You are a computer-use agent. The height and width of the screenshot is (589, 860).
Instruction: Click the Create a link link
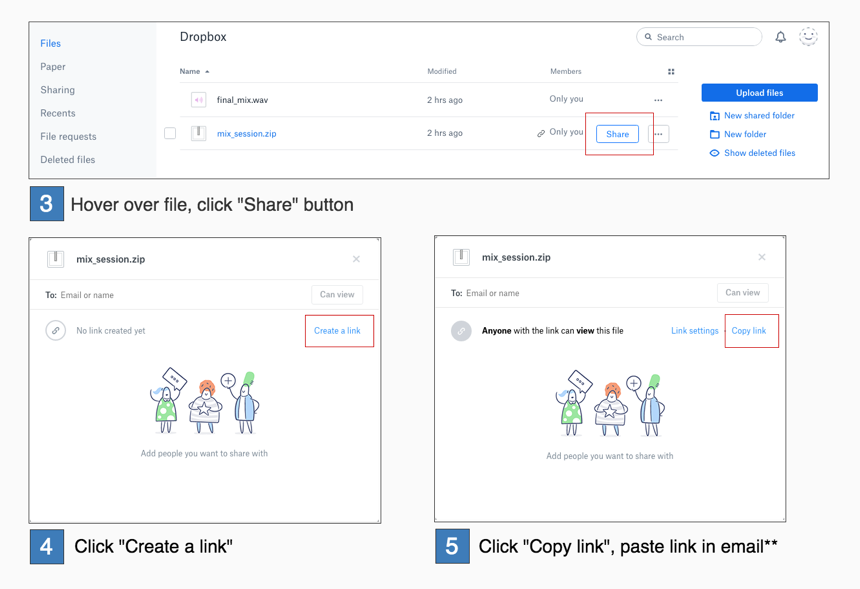(337, 331)
